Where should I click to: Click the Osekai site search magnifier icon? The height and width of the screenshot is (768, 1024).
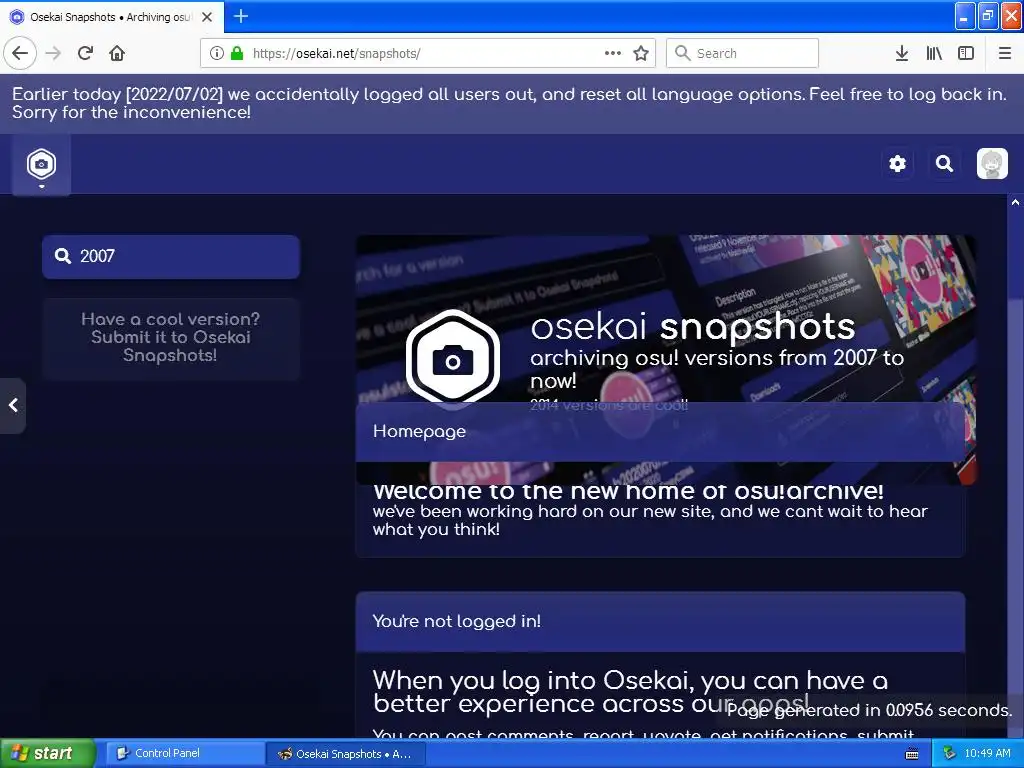point(944,163)
